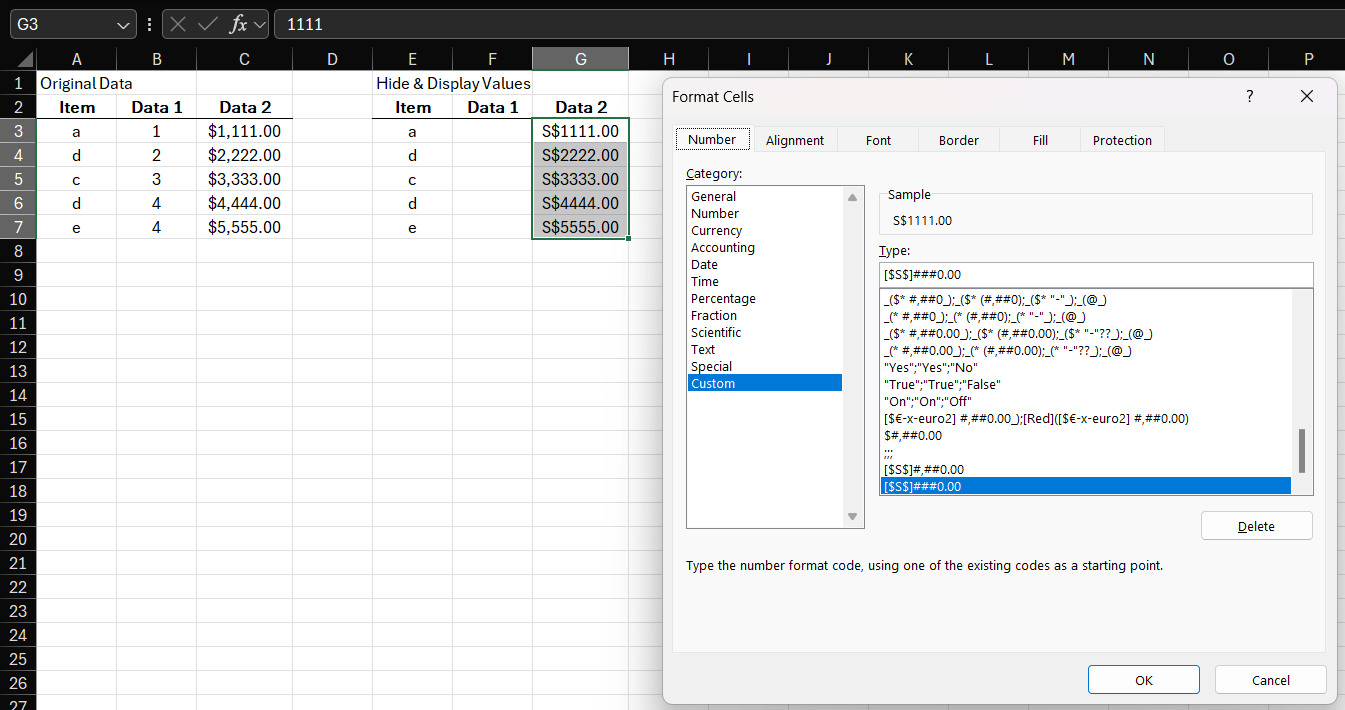This screenshot has width=1345, height=710.
Task: Select the Number category in list
Action: tap(765, 213)
